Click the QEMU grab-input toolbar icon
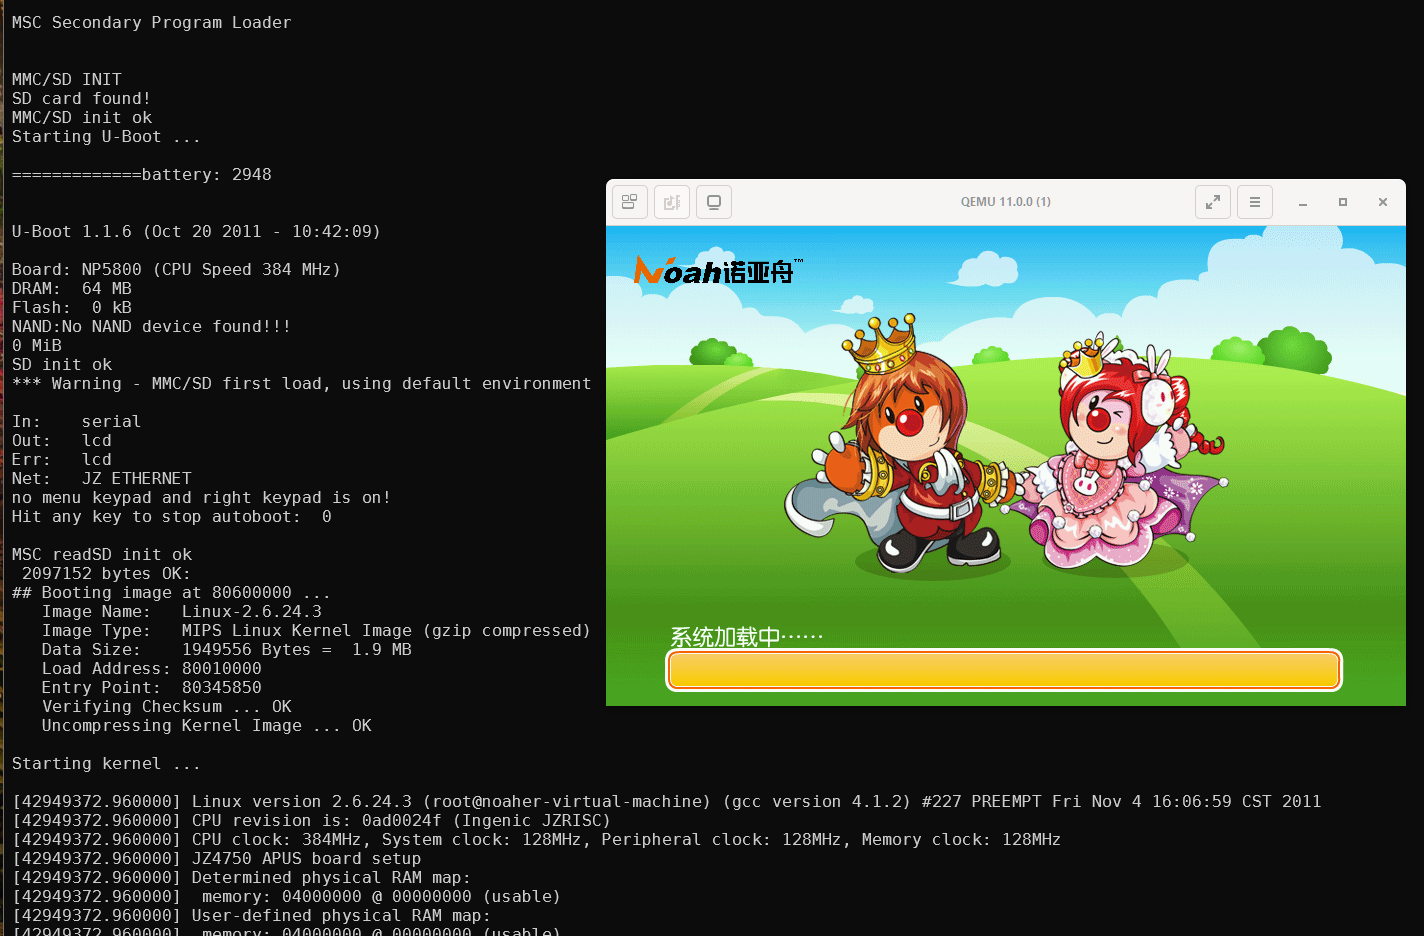 (x=672, y=202)
